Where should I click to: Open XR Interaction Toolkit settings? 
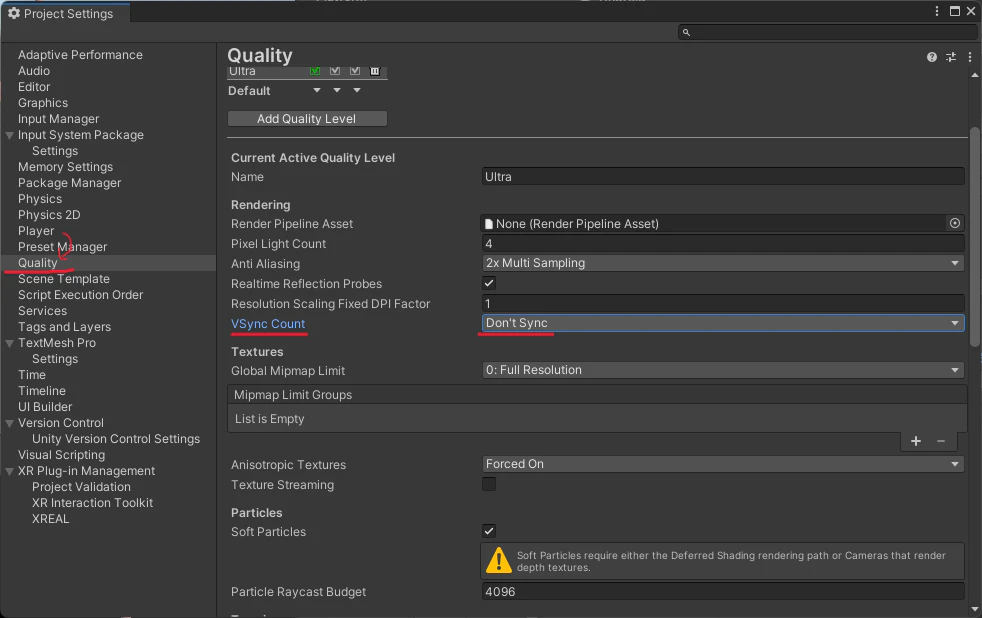(x=92, y=503)
